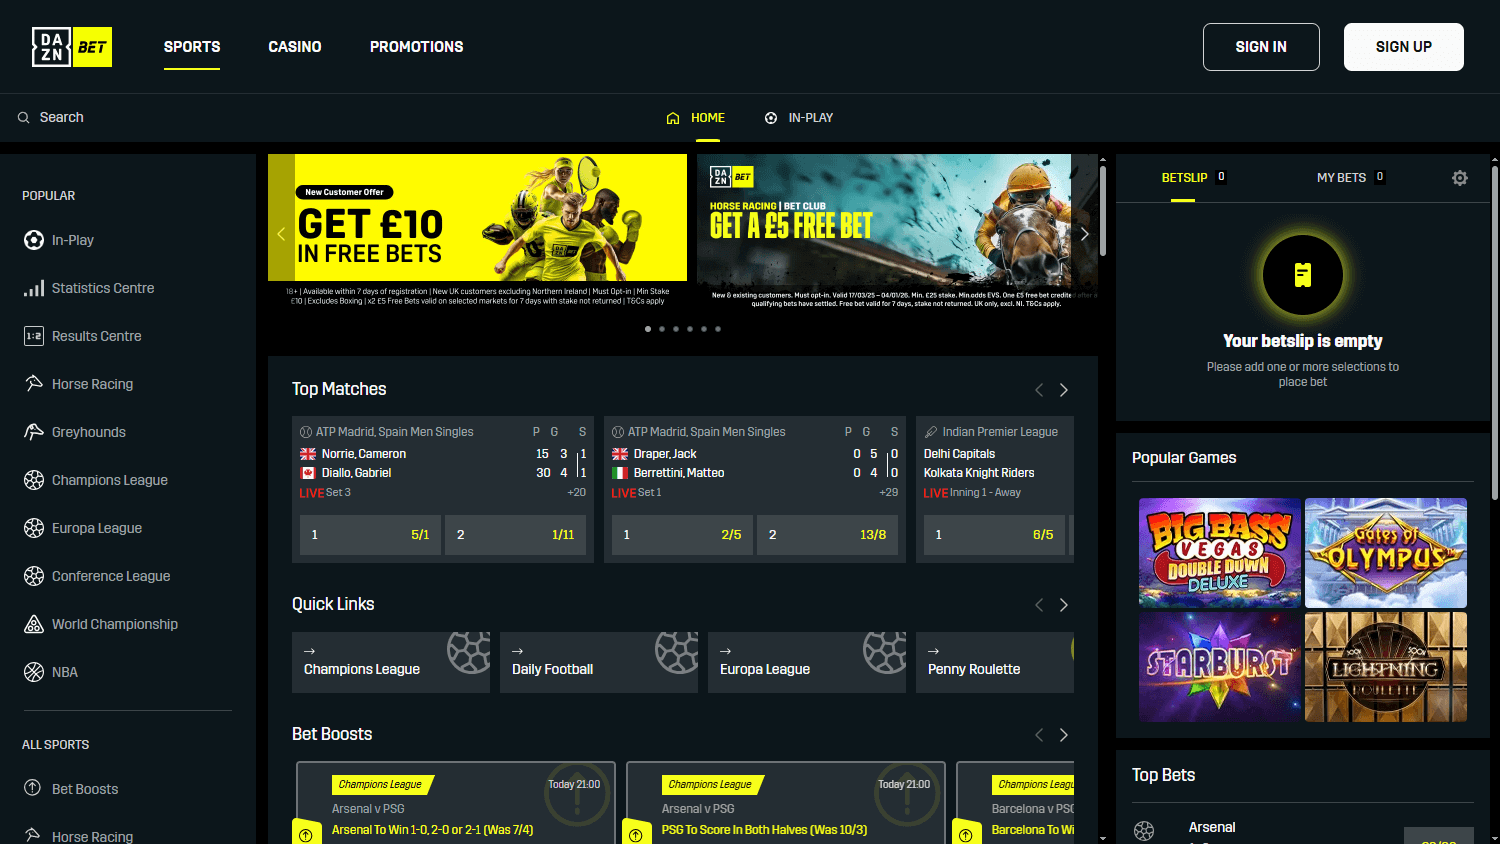Image resolution: width=1500 pixels, height=844 pixels.
Task: Bet on Berrettini at 13/8 odds
Action: [827, 535]
